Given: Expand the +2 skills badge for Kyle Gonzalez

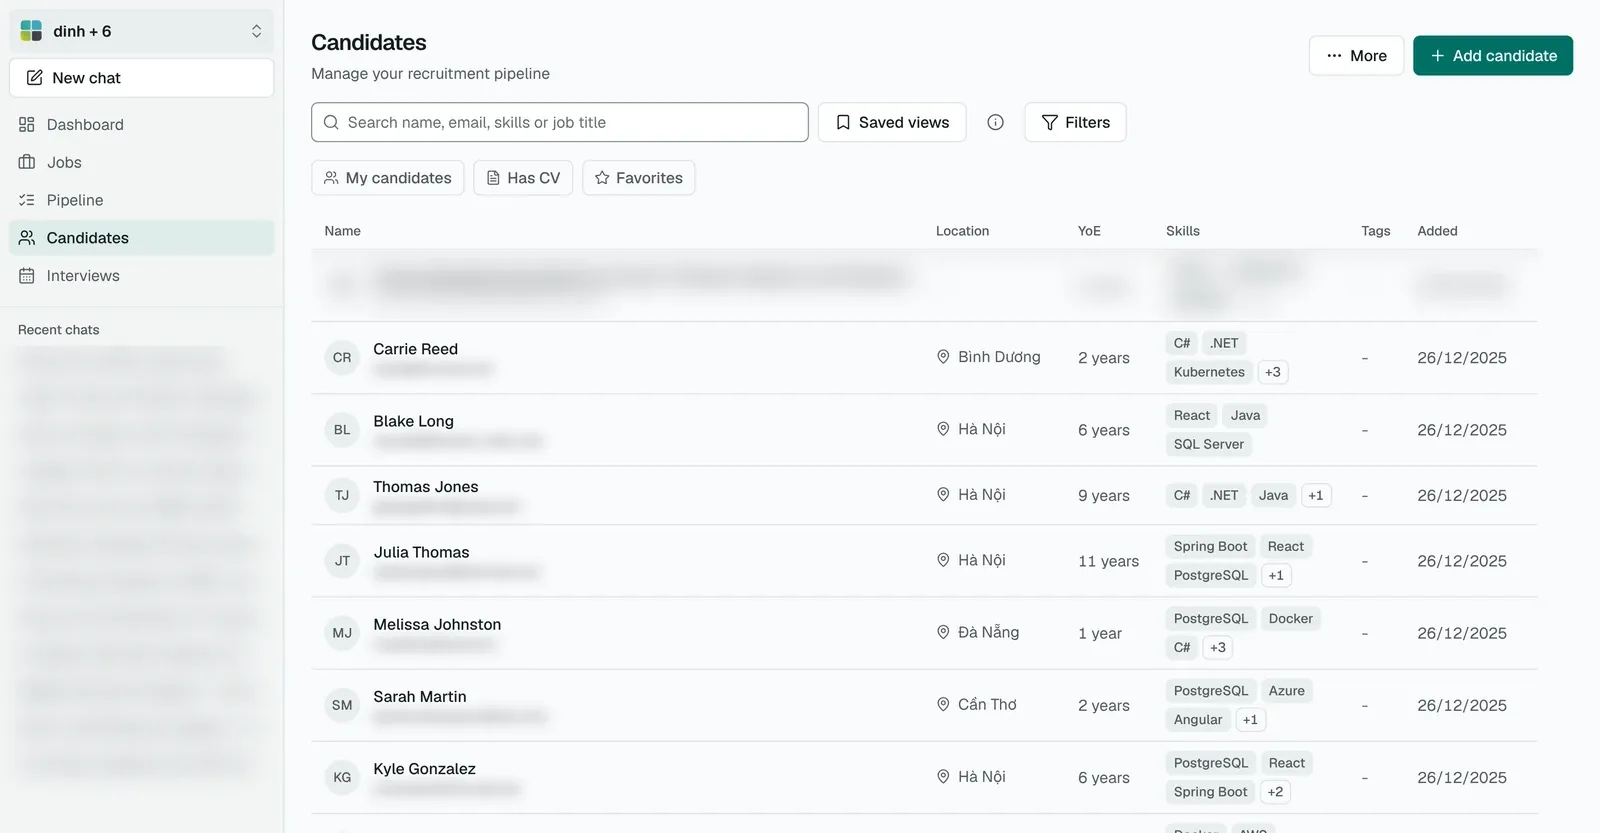Looking at the screenshot, I should point(1275,792).
